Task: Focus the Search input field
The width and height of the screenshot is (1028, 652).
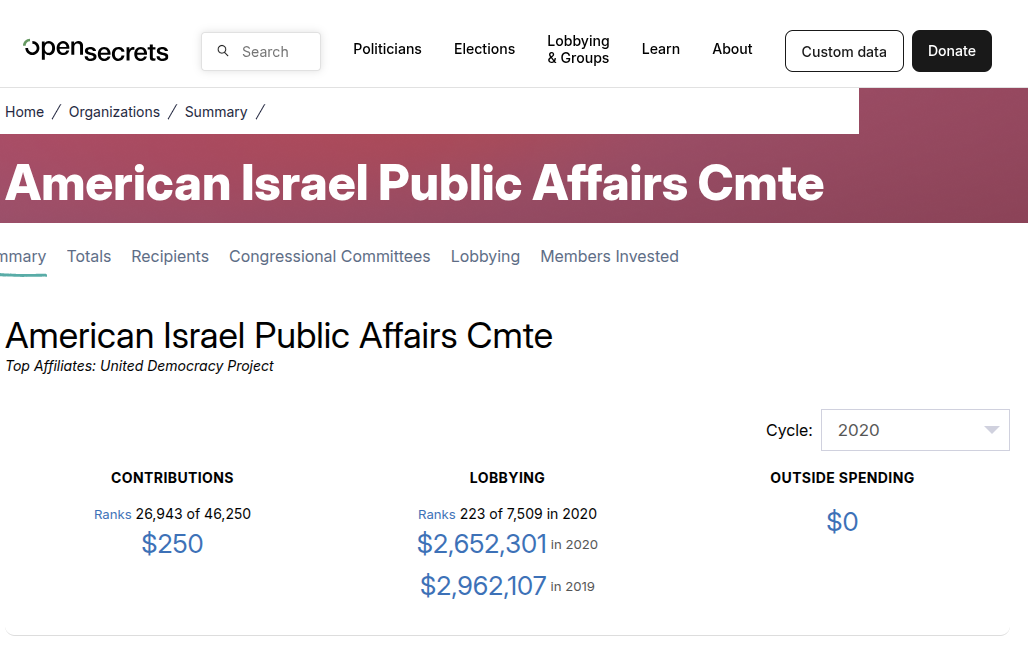Action: tap(261, 51)
